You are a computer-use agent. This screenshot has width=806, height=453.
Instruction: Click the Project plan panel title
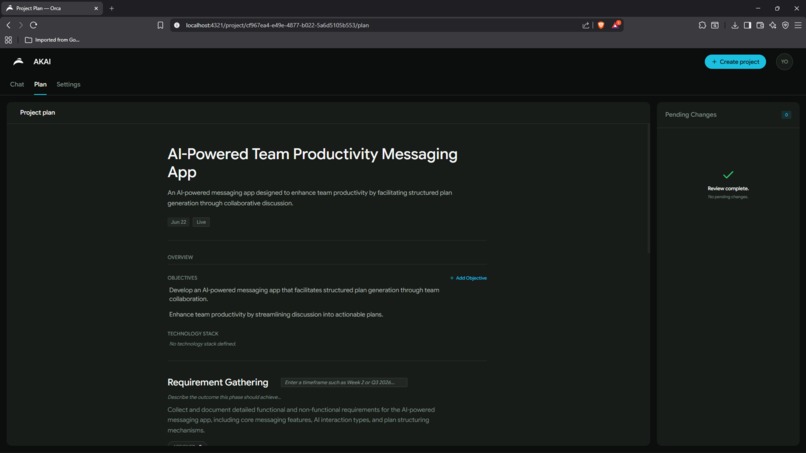pos(38,113)
